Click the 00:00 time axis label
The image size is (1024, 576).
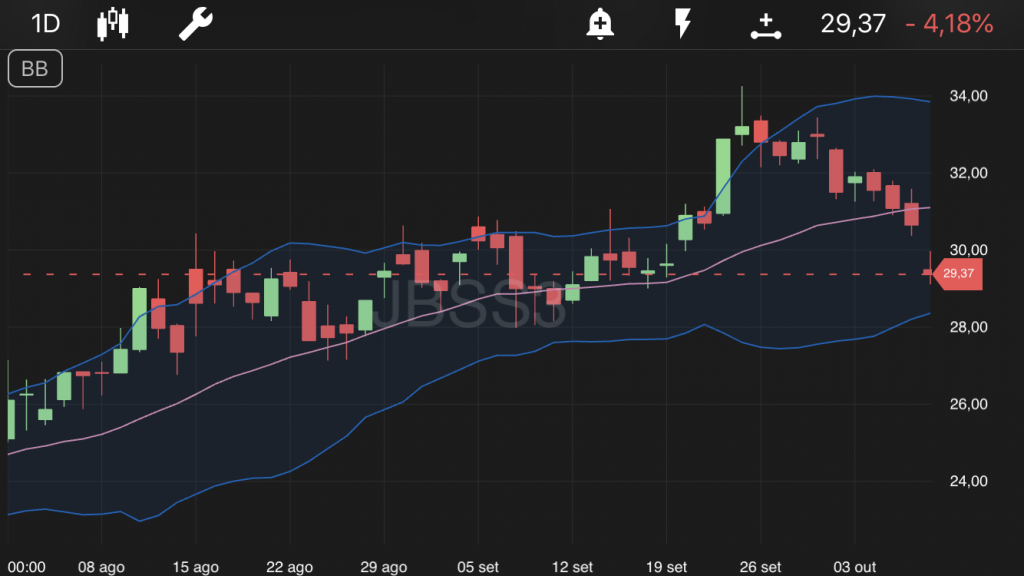tap(27, 567)
